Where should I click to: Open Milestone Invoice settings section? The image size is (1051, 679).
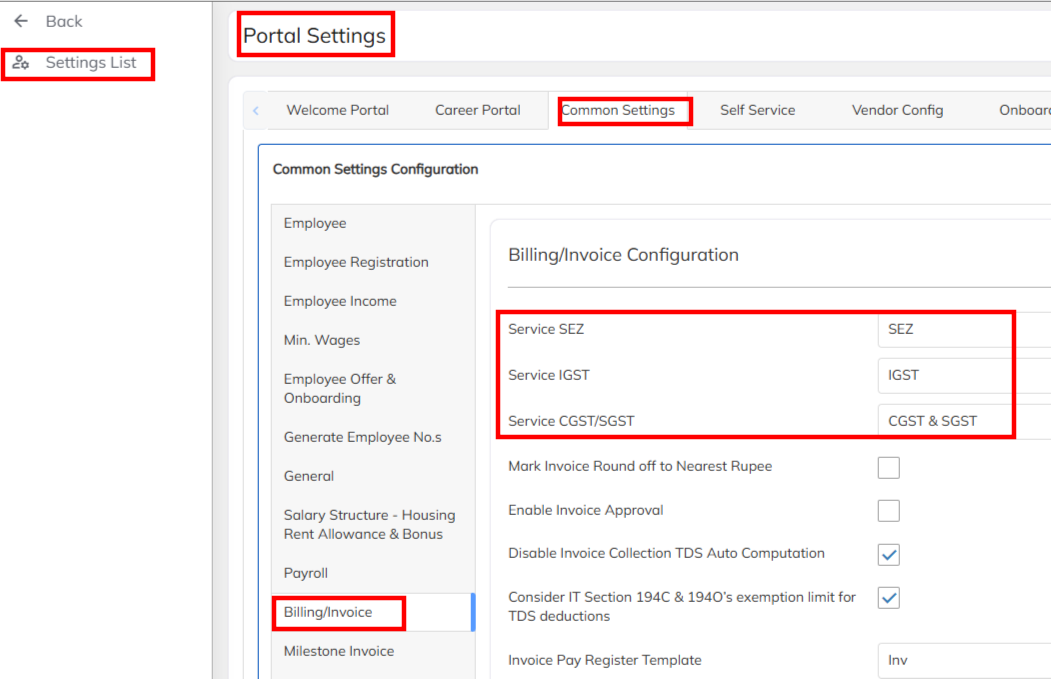339,651
